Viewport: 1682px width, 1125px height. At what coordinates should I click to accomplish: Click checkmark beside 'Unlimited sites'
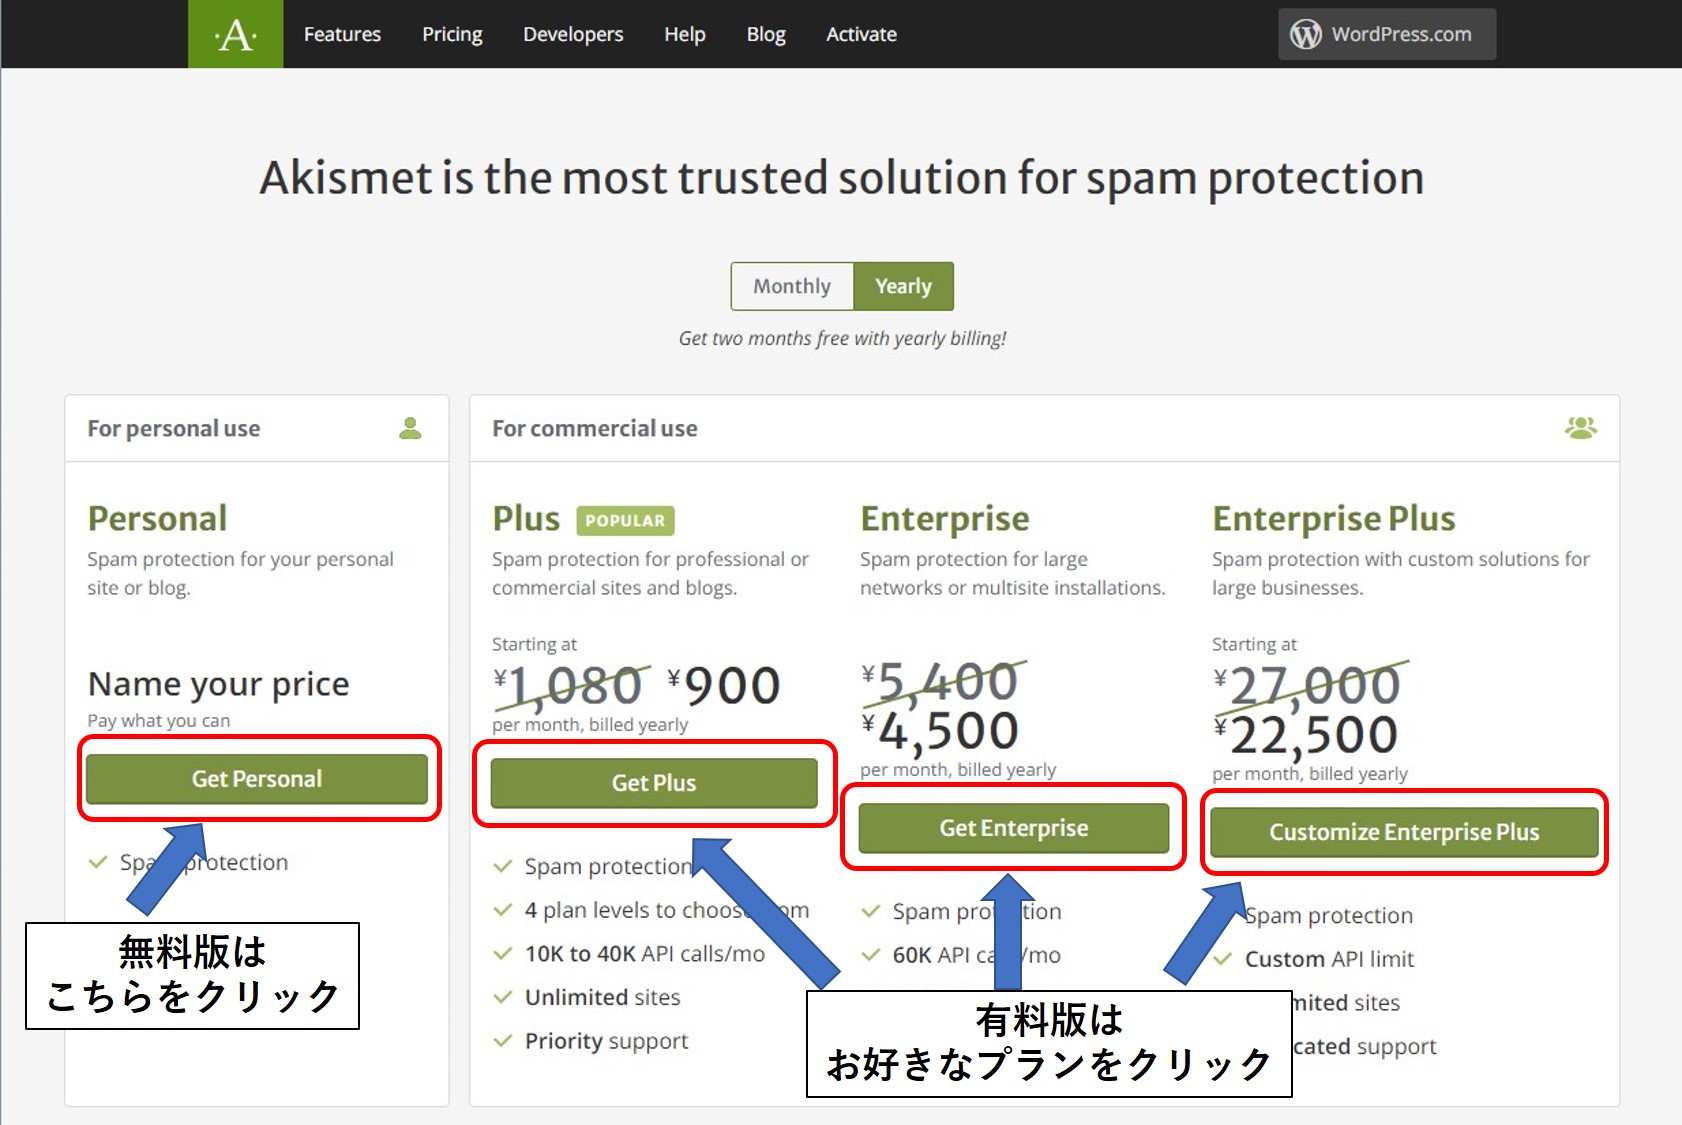coord(503,997)
